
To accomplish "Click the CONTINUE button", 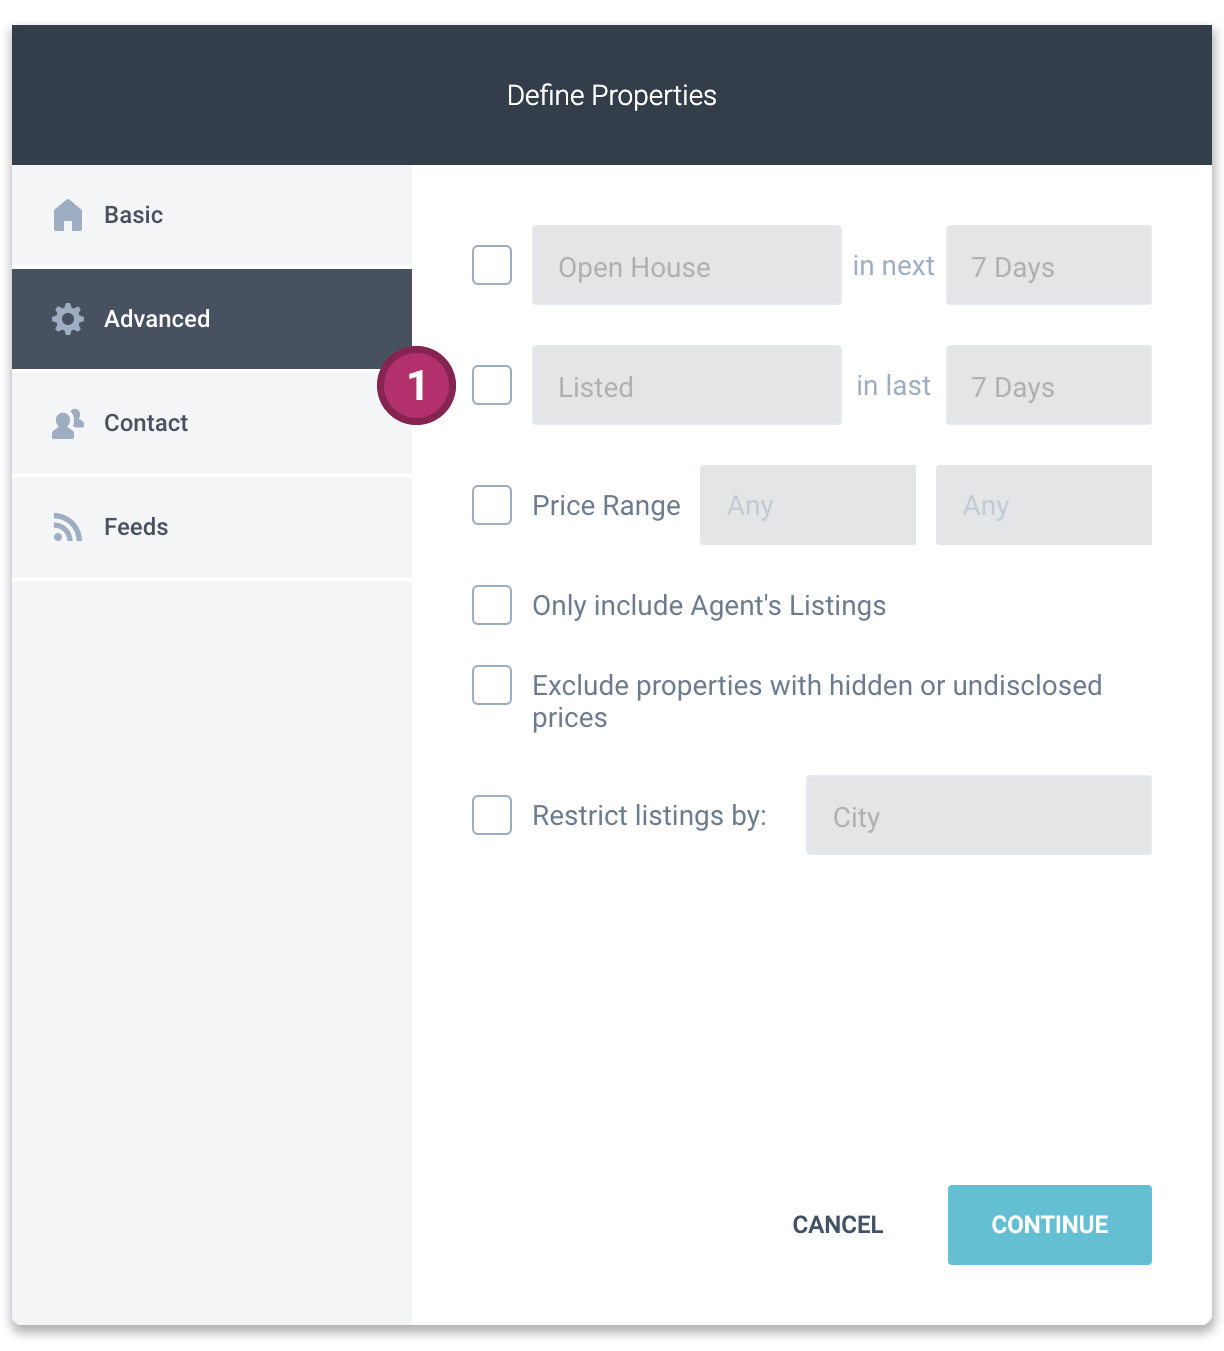I will point(1050,1225).
